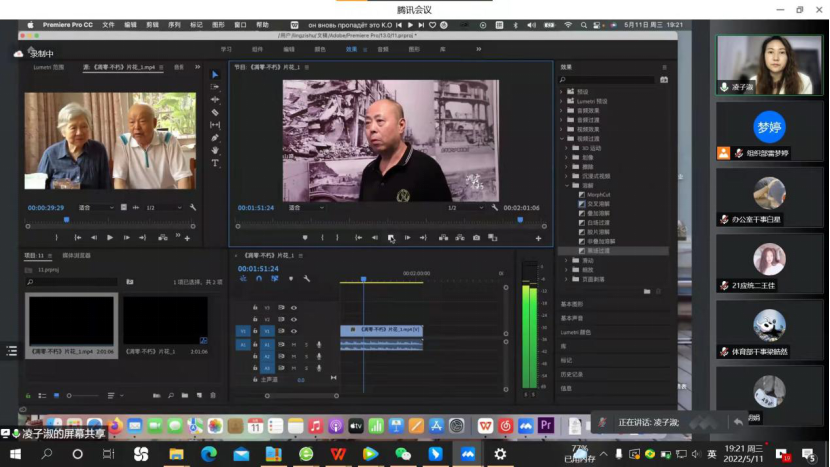830x467 pixels.
Task: Open Source monitor 1/2 resolution dropdown
Action: [x=164, y=208]
